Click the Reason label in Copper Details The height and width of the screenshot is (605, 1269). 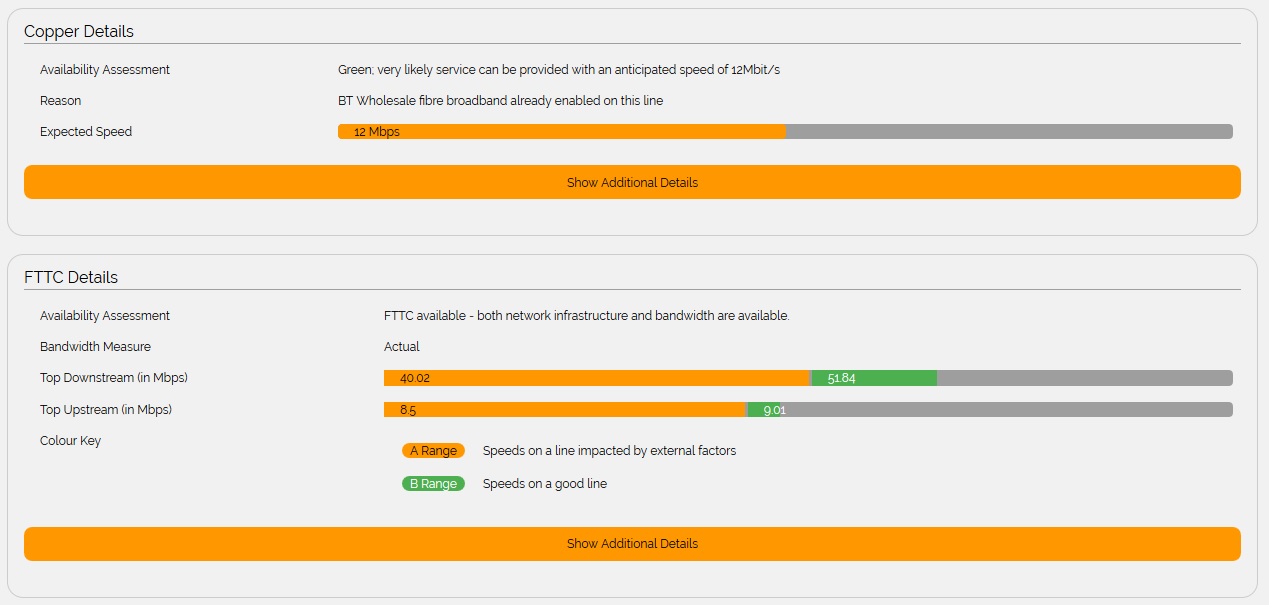(61, 101)
